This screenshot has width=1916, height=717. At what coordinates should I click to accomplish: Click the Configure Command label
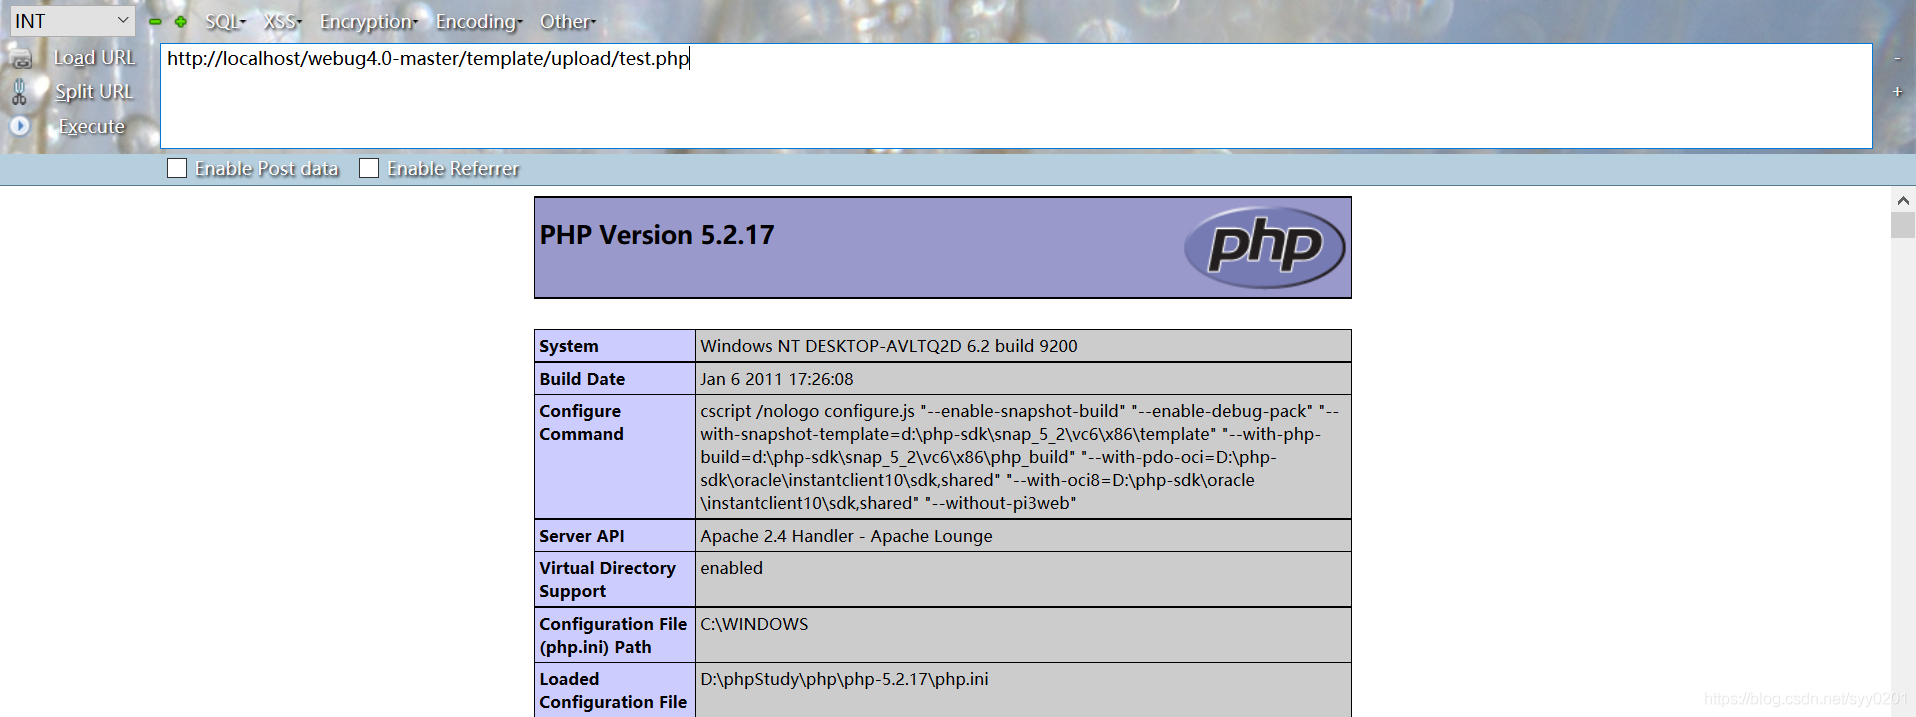[x=581, y=422]
